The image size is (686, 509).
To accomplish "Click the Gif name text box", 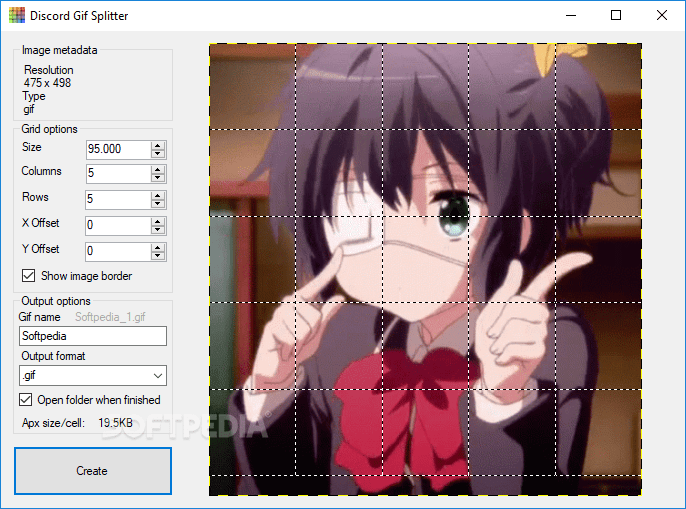I will pos(93,336).
